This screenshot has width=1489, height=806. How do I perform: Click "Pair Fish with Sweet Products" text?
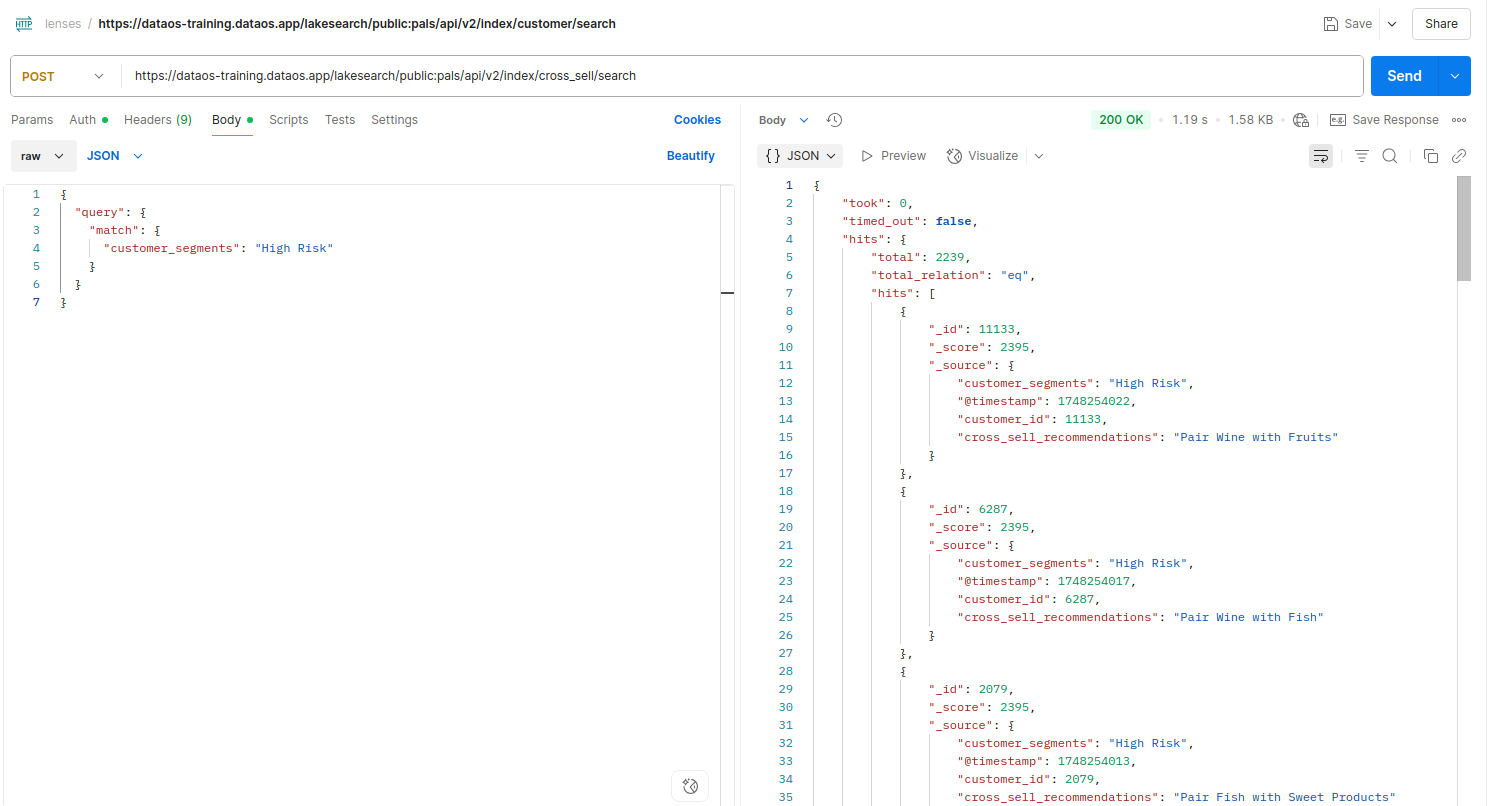tap(1284, 797)
